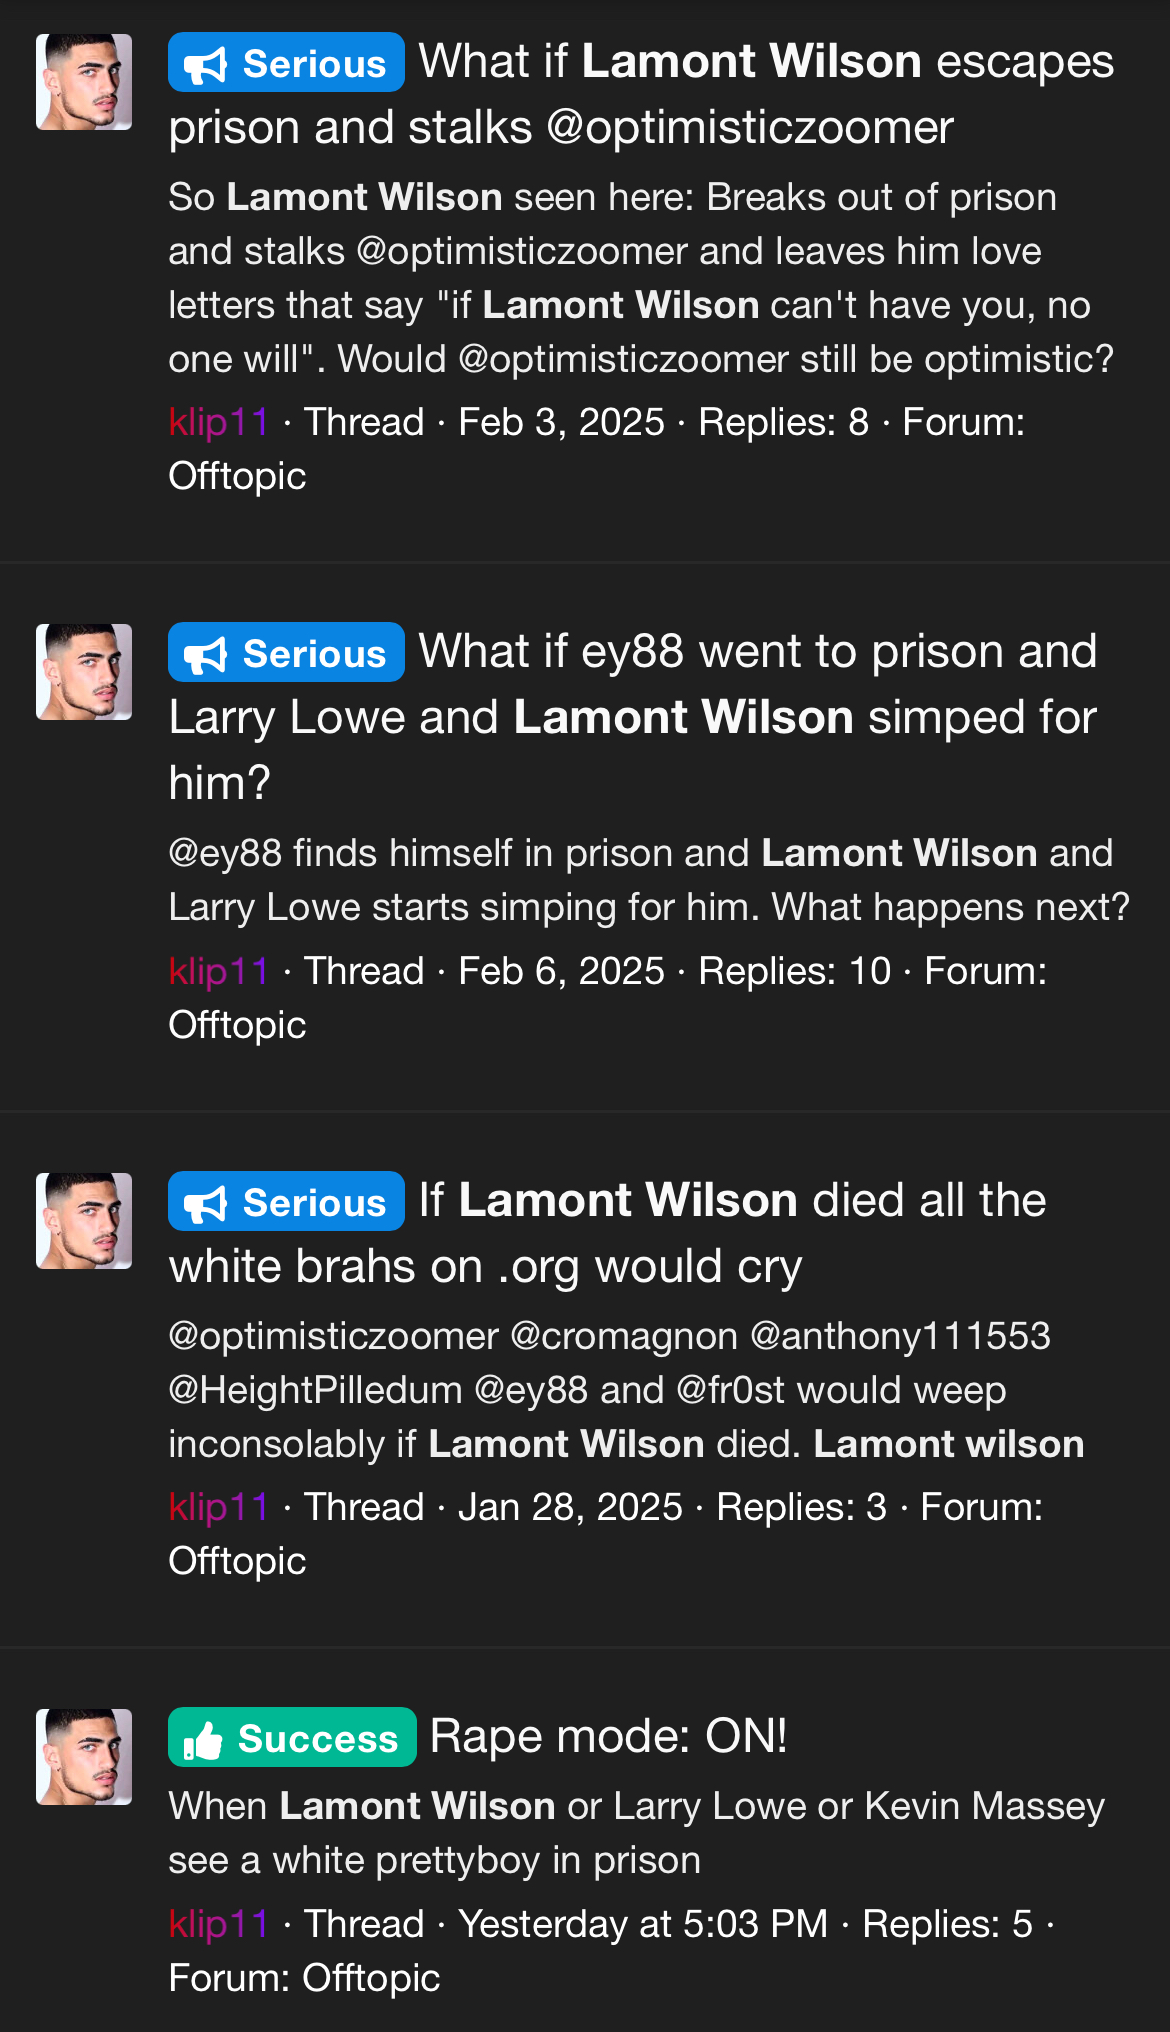Click the Serious badge on the Jan 28 thread

point(286,1202)
